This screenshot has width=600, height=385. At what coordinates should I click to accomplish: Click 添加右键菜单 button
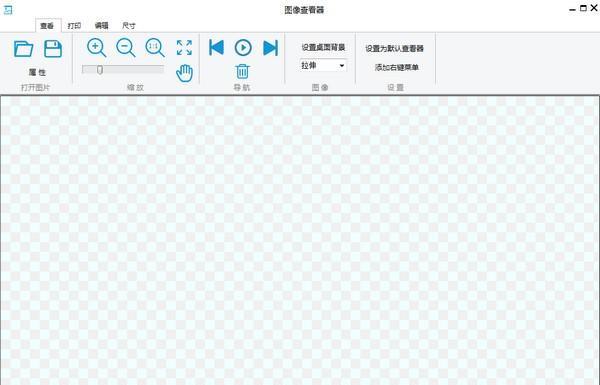(396, 67)
